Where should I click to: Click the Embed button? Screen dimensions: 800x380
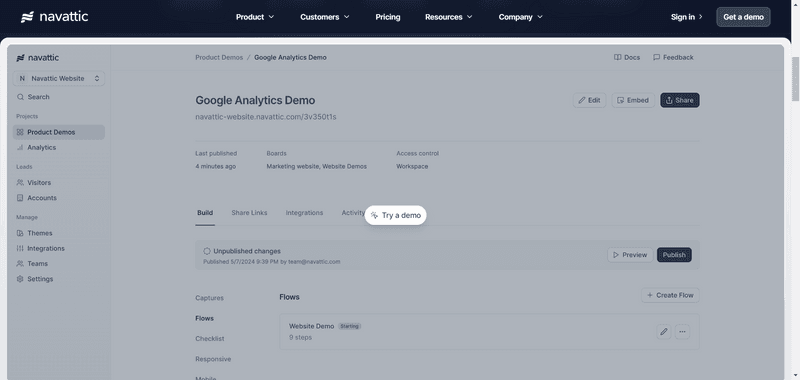pyautogui.click(x=633, y=100)
